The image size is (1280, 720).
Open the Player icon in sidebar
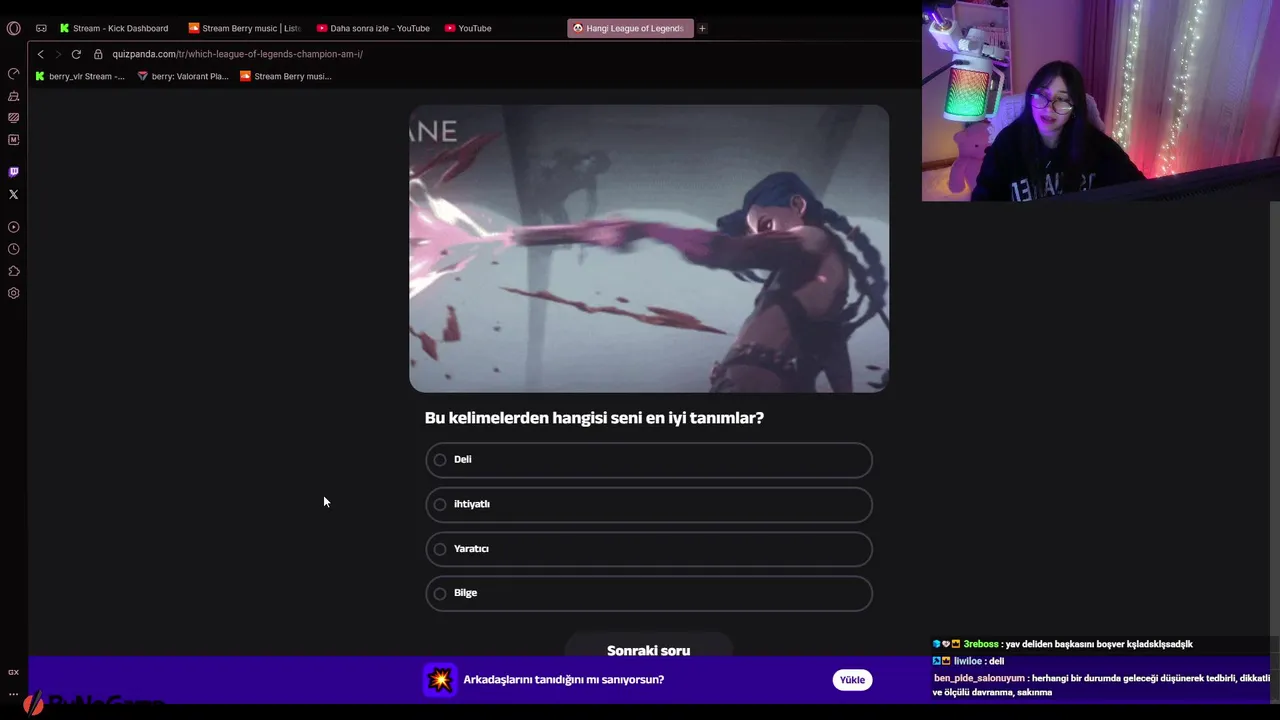[x=13, y=227]
